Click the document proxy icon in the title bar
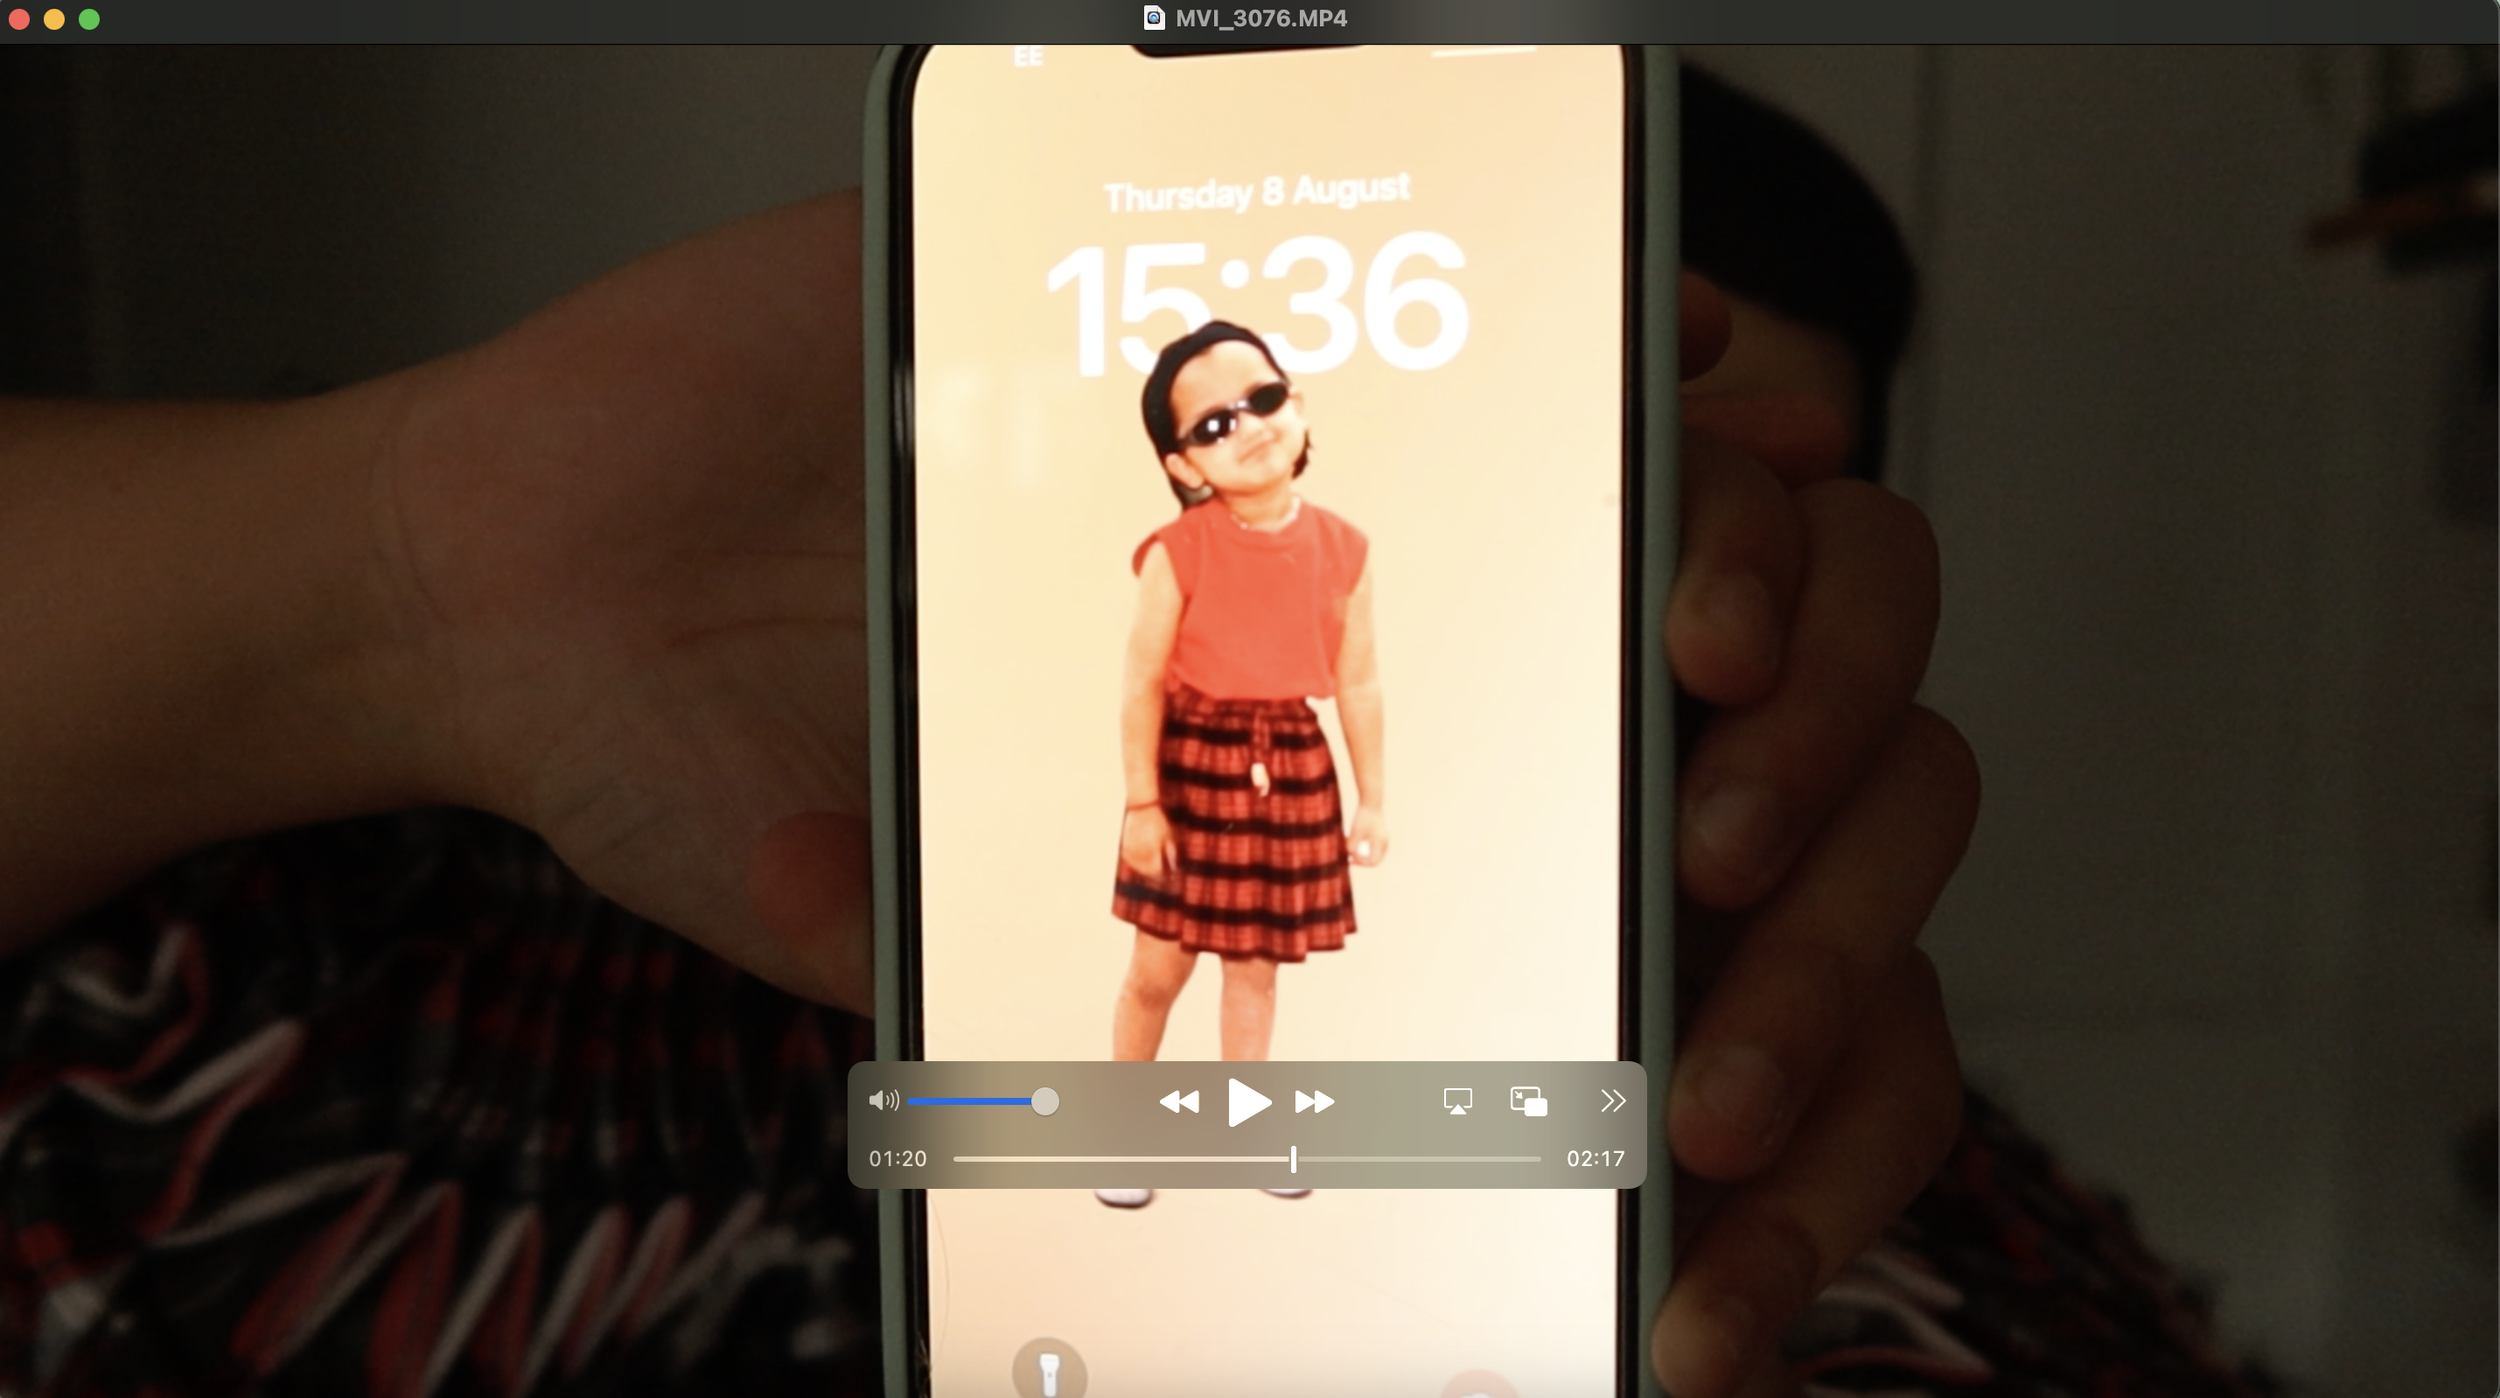2500x1398 pixels. pos(1154,18)
